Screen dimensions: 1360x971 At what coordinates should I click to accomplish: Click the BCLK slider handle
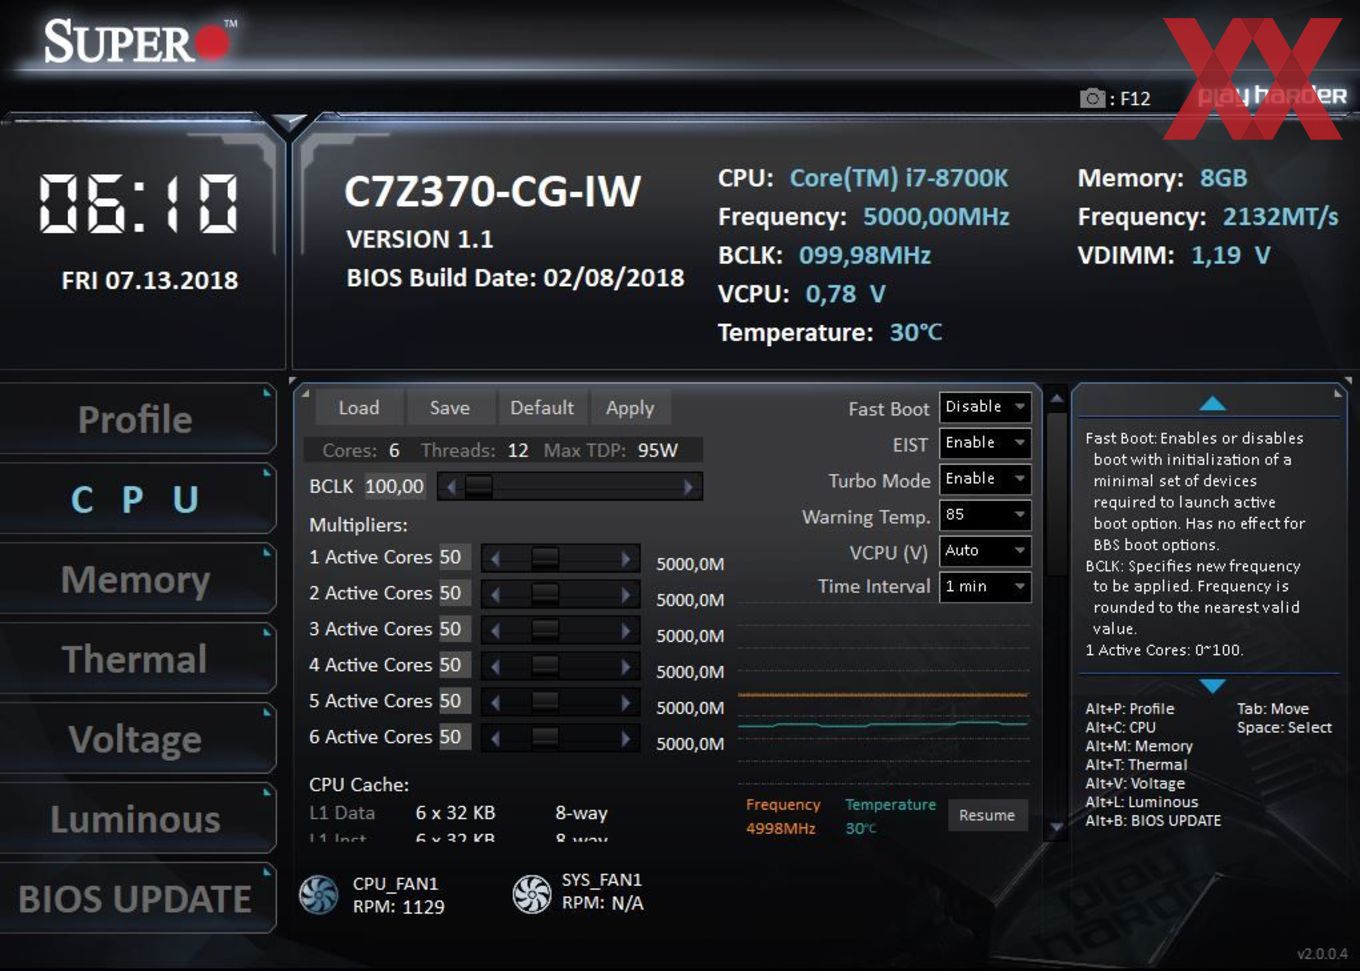click(x=479, y=487)
